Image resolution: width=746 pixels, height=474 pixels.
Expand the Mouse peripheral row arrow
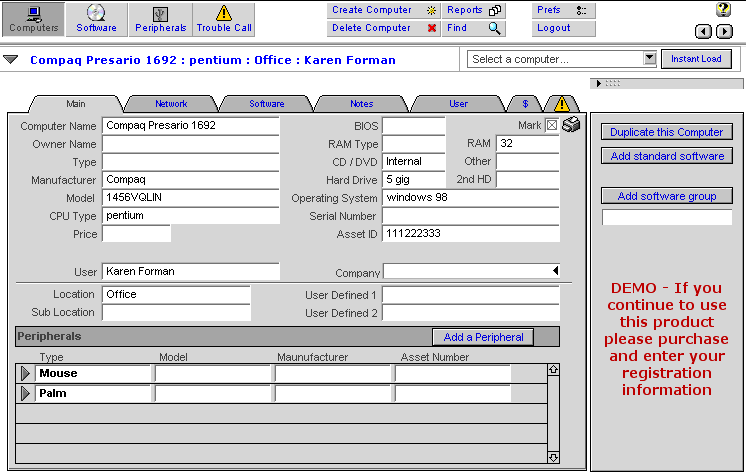point(25,374)
